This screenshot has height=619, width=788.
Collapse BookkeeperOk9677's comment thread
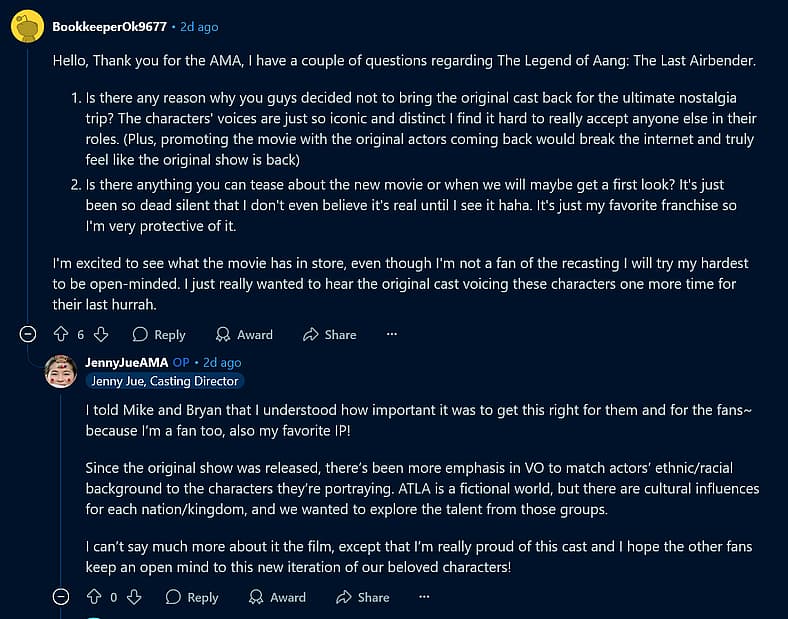click(x=28, y=334)
